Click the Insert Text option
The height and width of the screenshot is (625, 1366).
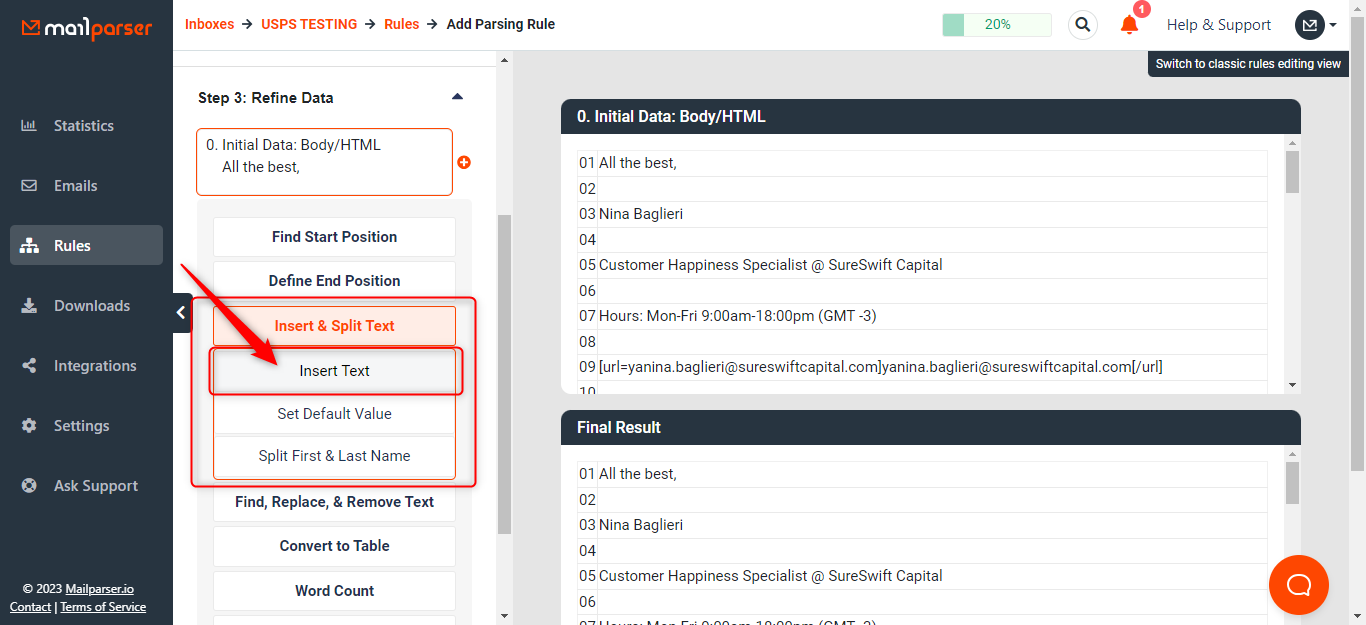(334, 370)
